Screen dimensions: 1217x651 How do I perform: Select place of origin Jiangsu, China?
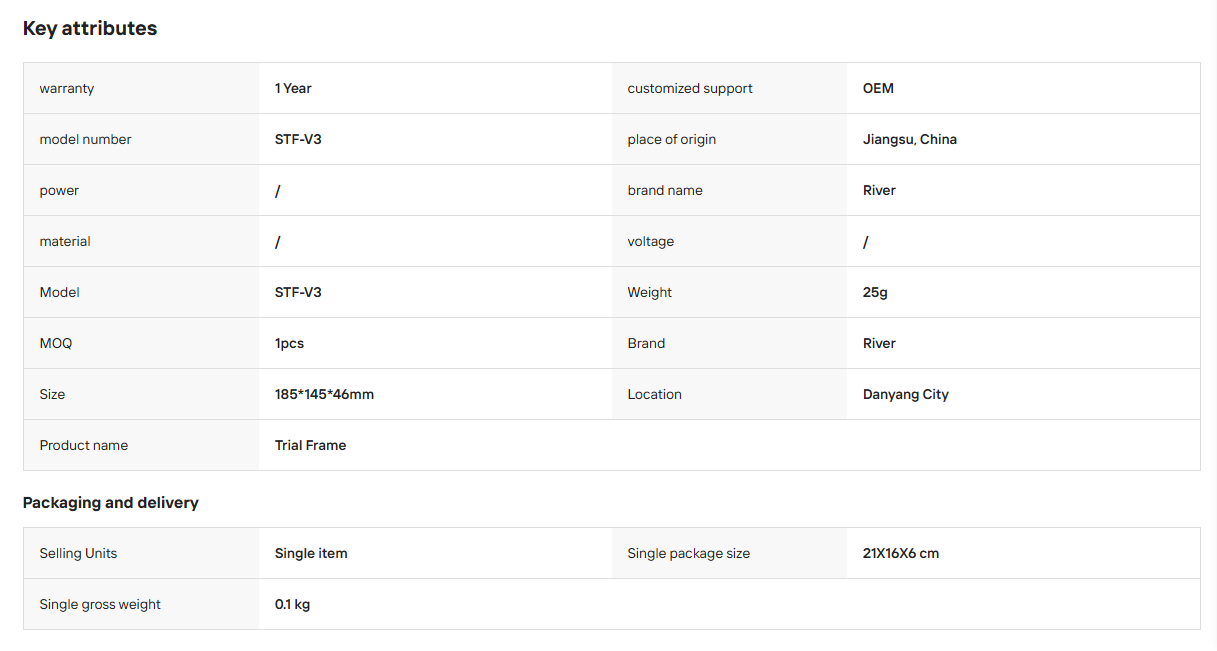(910, 139)
